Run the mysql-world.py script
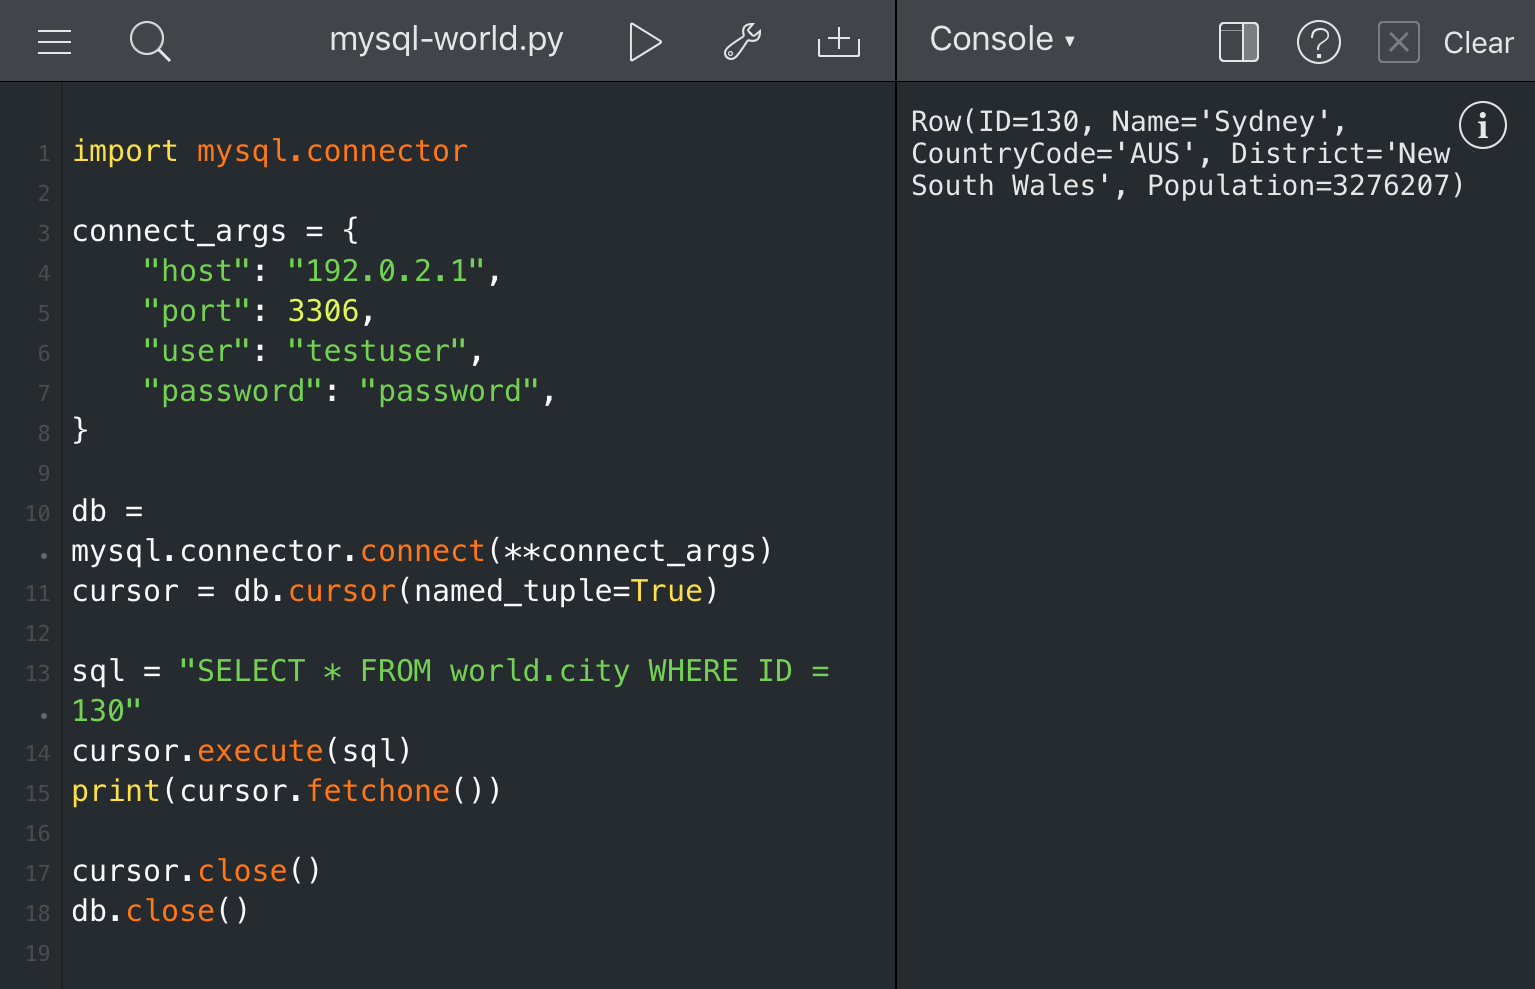The image size is (1535, 989). point(645,42)
